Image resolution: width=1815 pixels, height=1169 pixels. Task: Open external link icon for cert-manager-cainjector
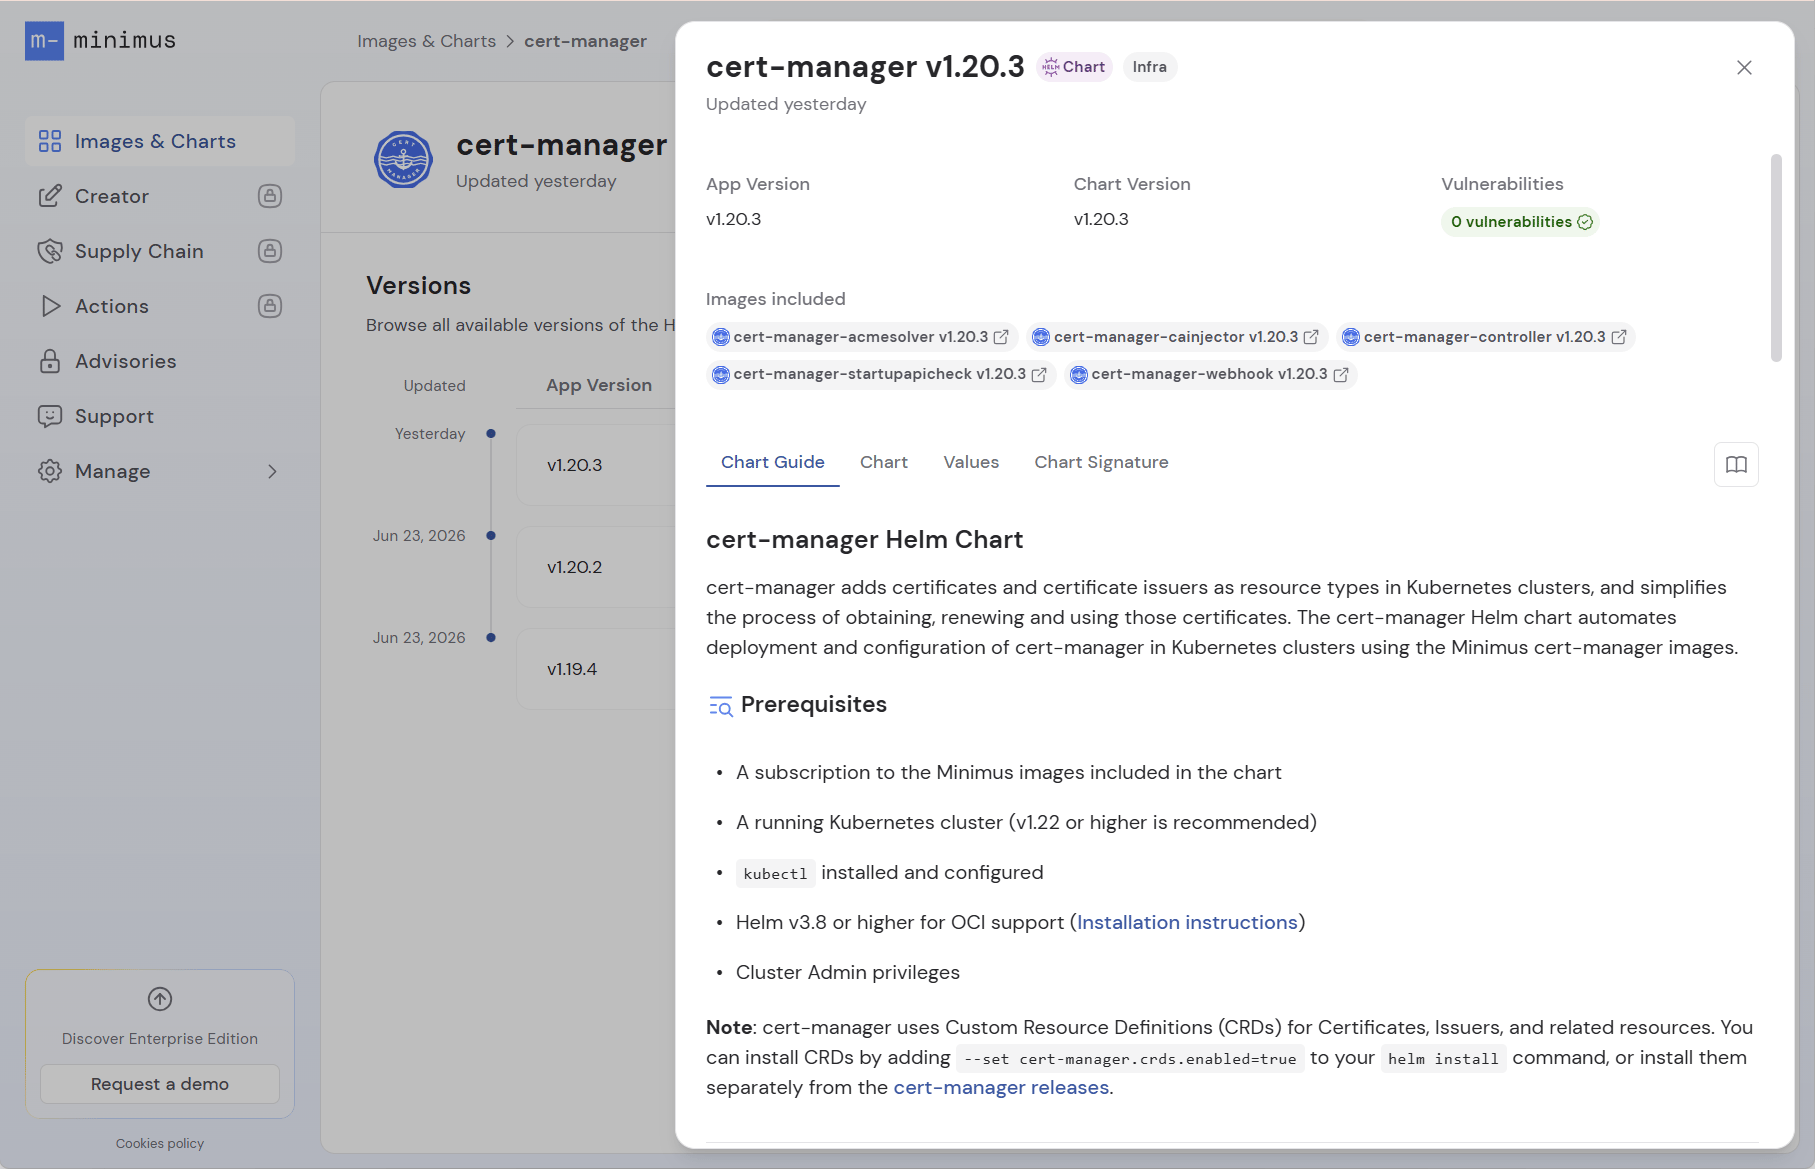[x=1311, y=337]
